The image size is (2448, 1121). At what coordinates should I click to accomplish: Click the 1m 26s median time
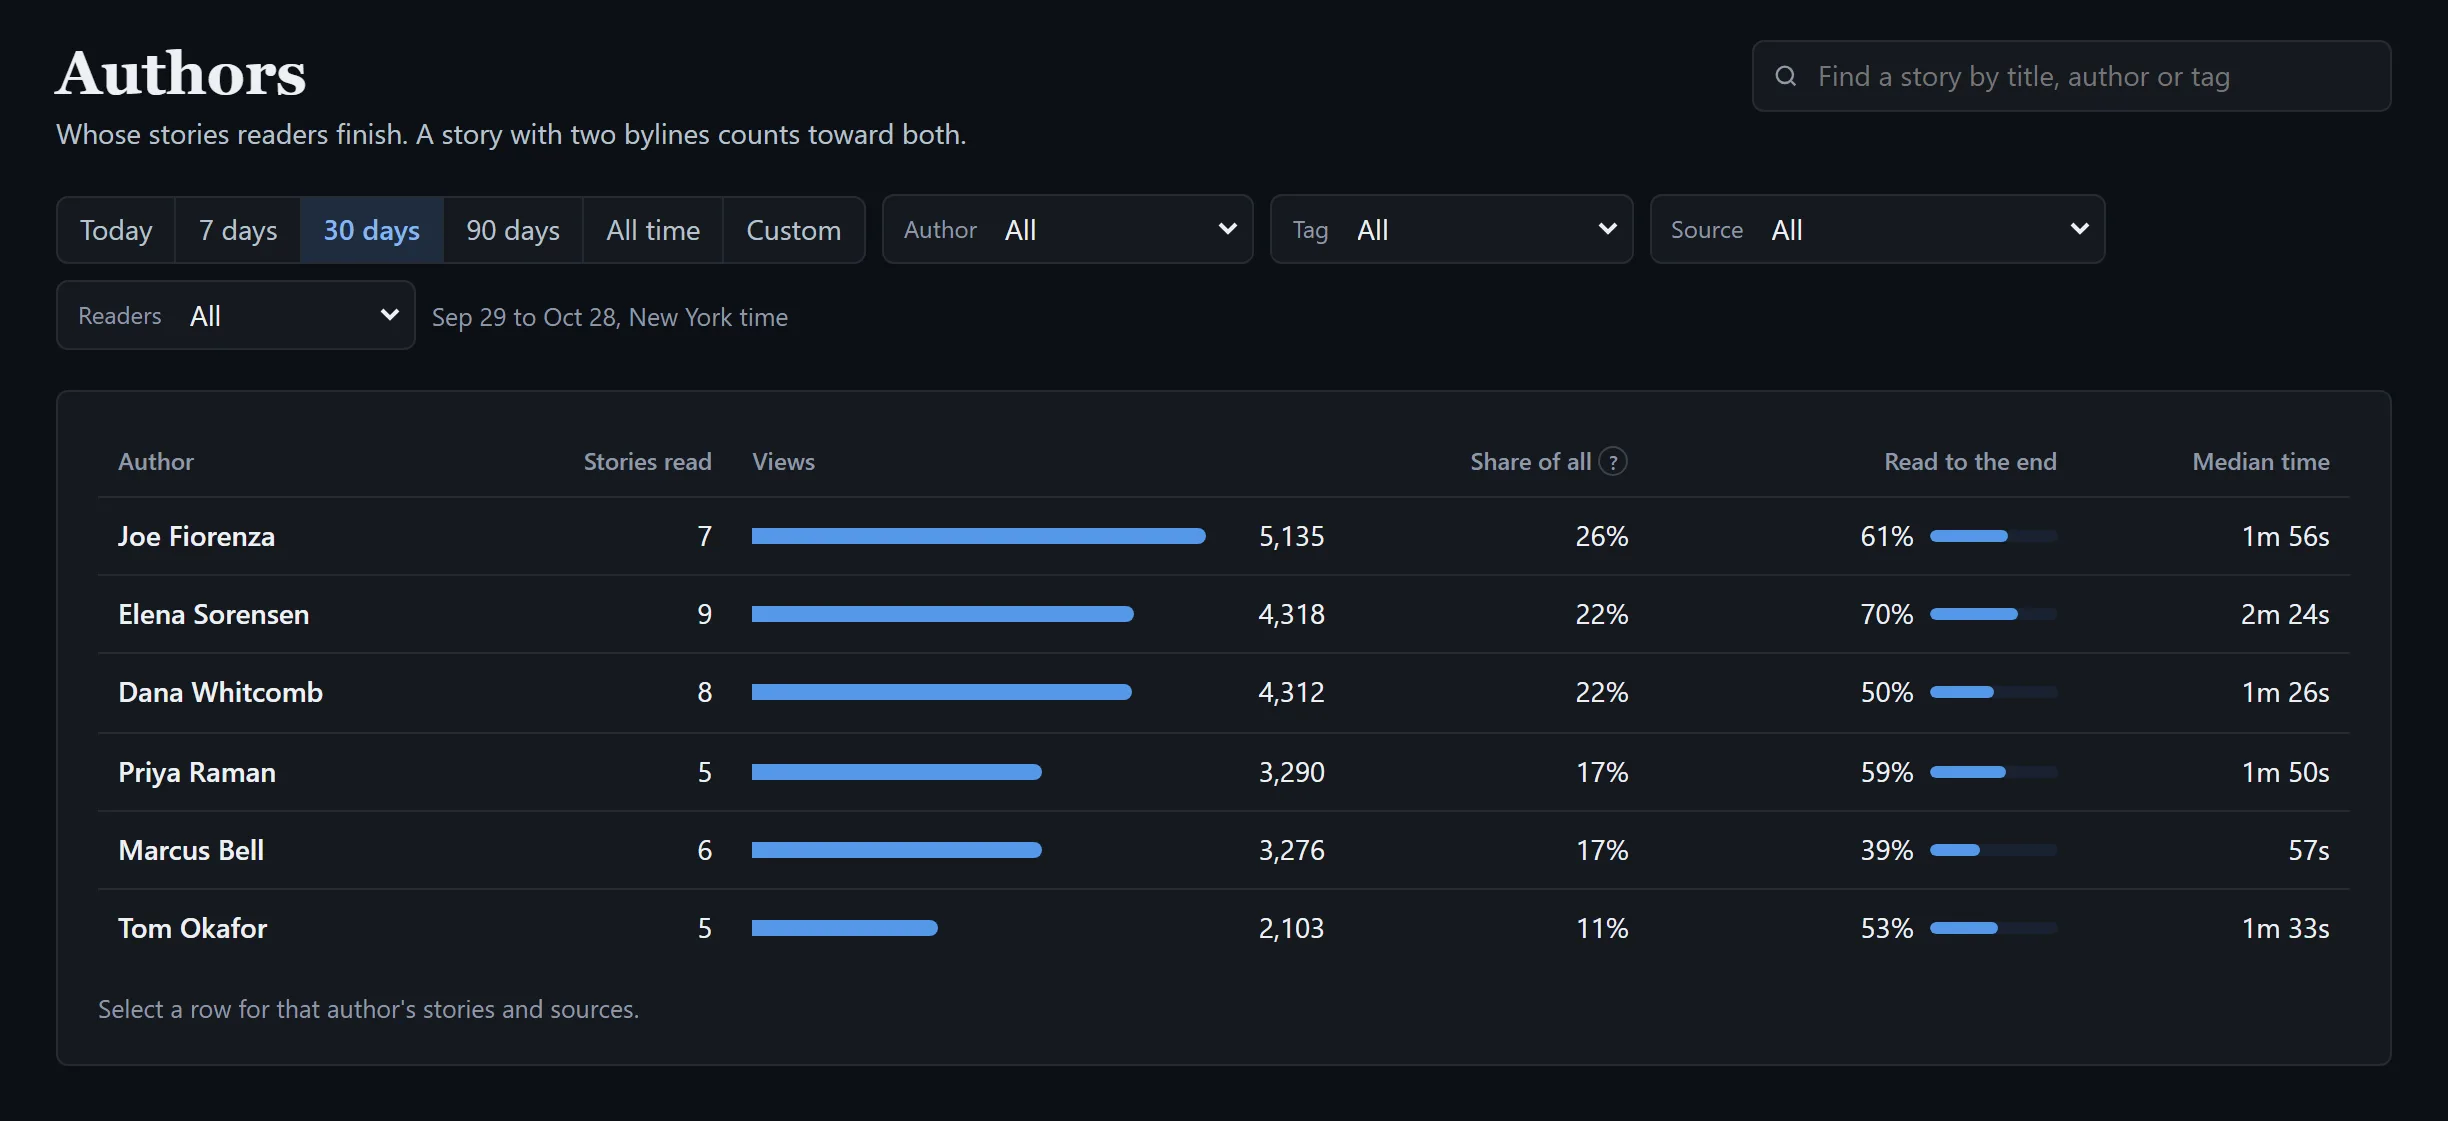tap(2286, 692)
